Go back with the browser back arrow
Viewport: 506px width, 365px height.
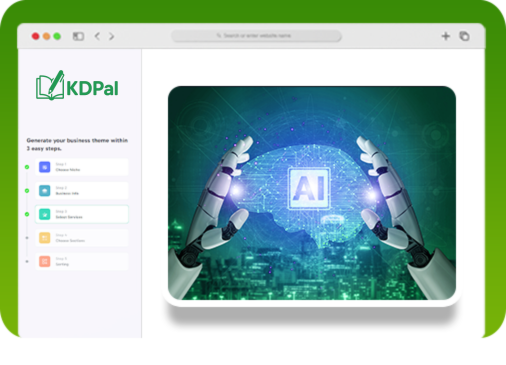pyautogui.click(x=97, y=36)
